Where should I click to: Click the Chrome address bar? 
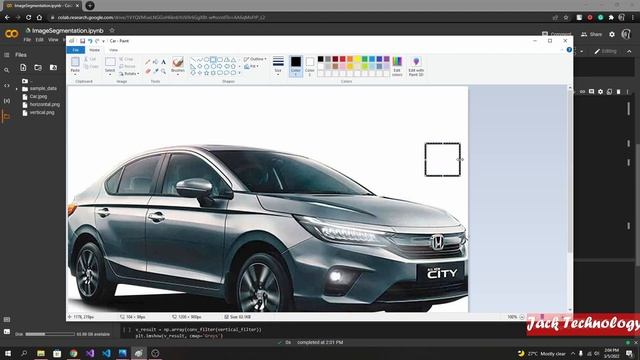[x=302, y=18]
